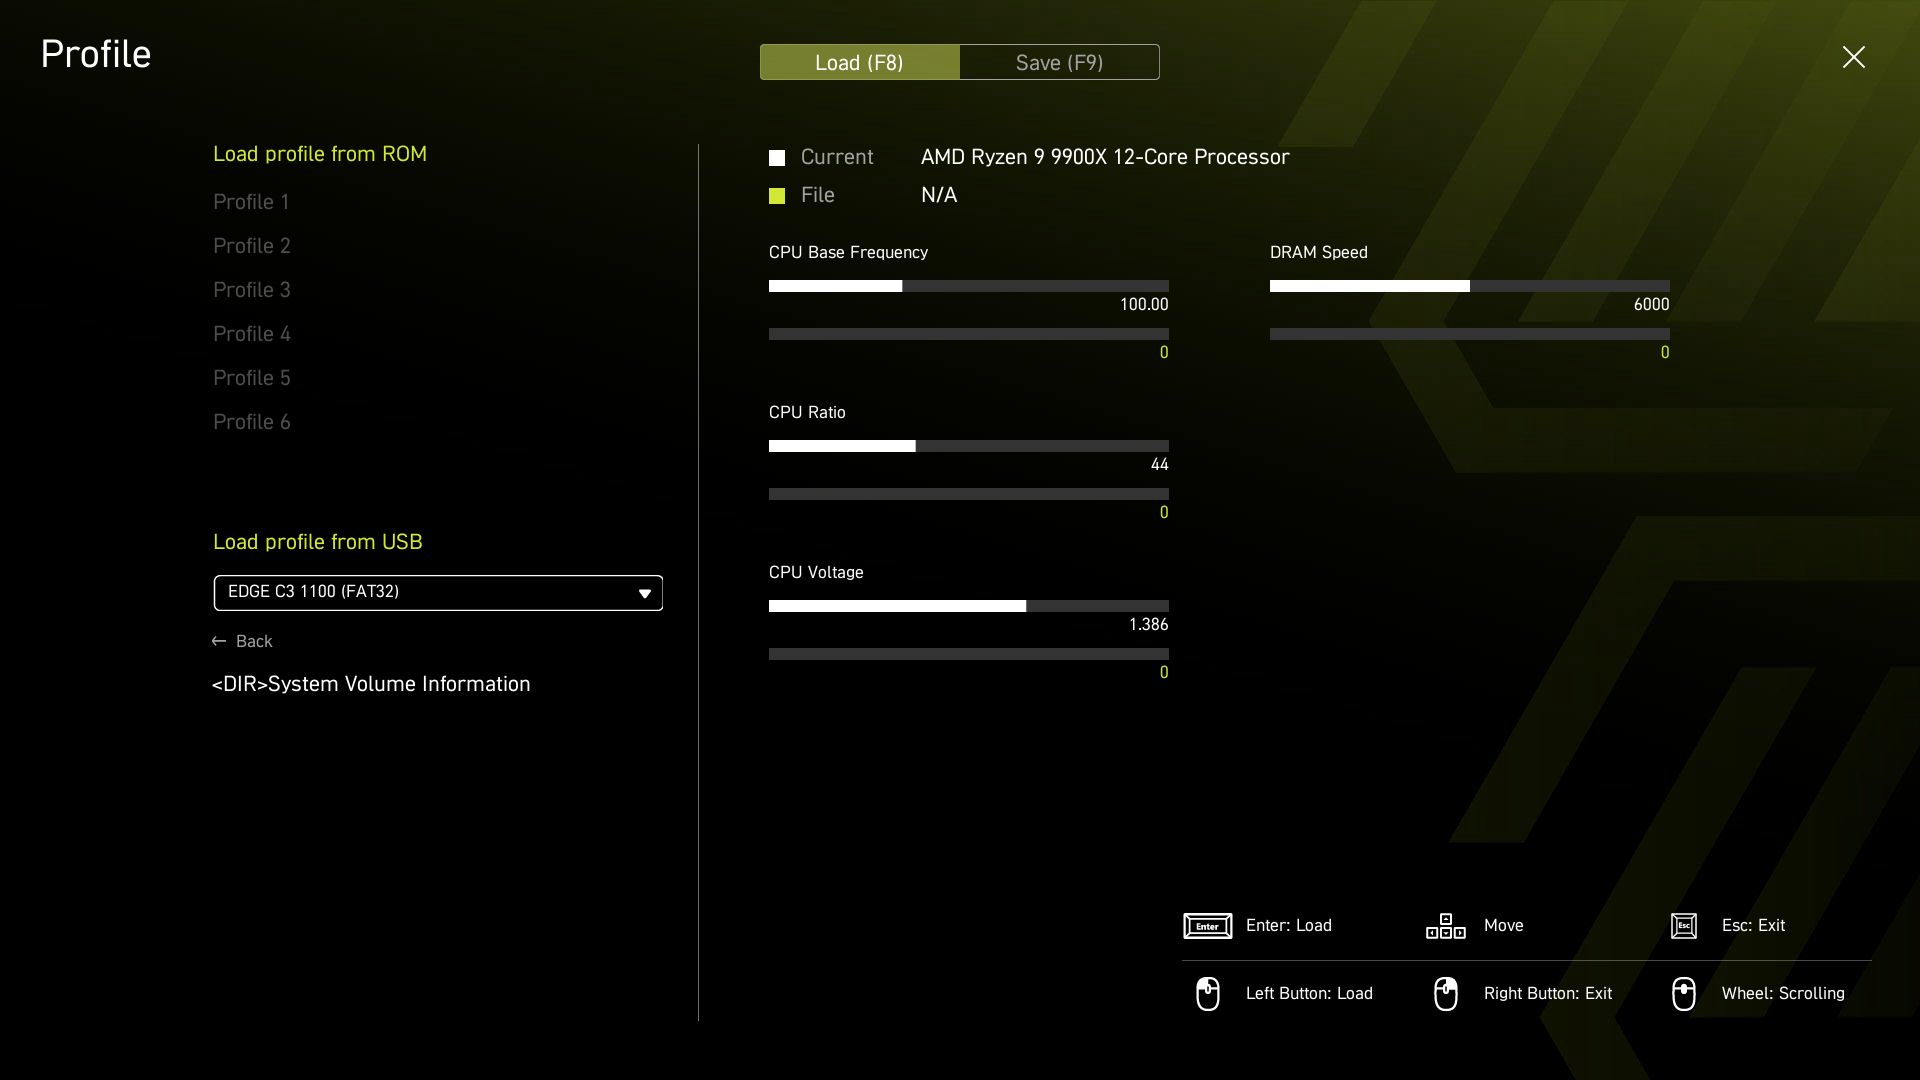Image resolution: width=1920 pixels, height=1080 pixels.
Task: Click the Back arrow icon
Action: (x=217, y=641)
